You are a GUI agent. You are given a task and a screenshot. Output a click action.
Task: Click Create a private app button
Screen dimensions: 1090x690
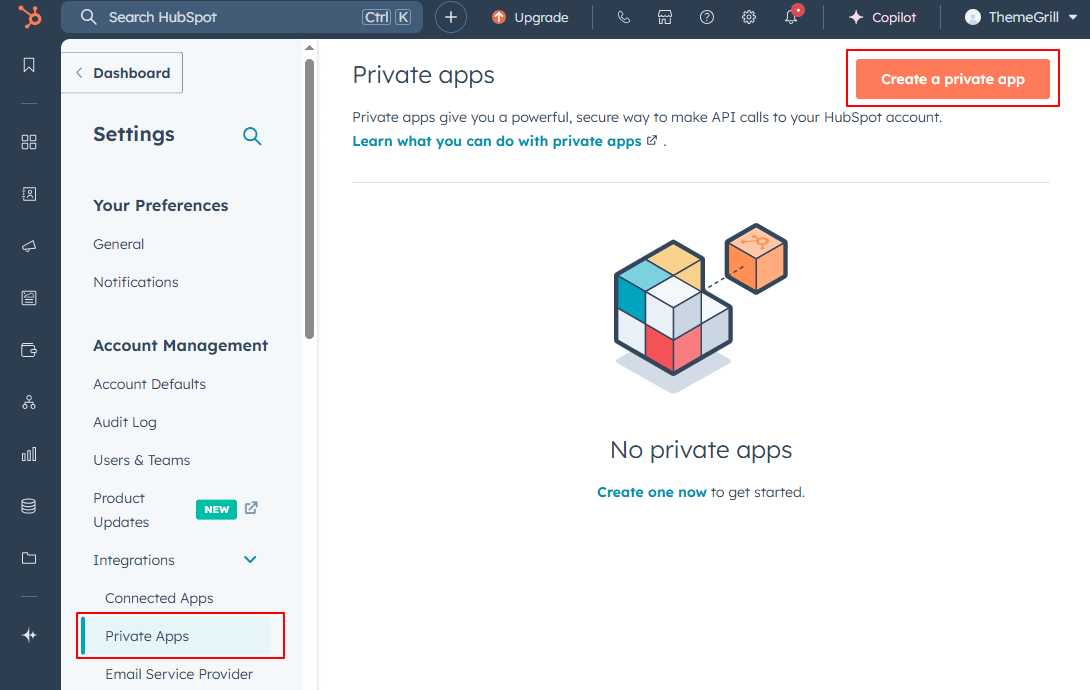(x=952, y=79)
